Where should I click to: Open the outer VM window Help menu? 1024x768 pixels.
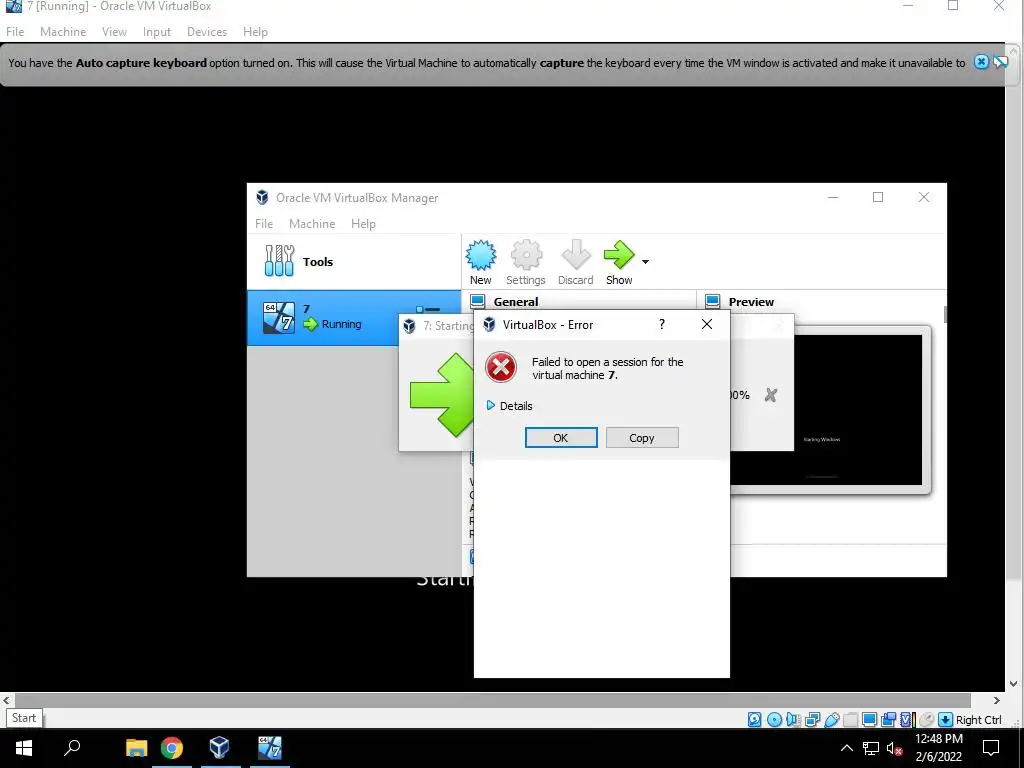(255, 31)
